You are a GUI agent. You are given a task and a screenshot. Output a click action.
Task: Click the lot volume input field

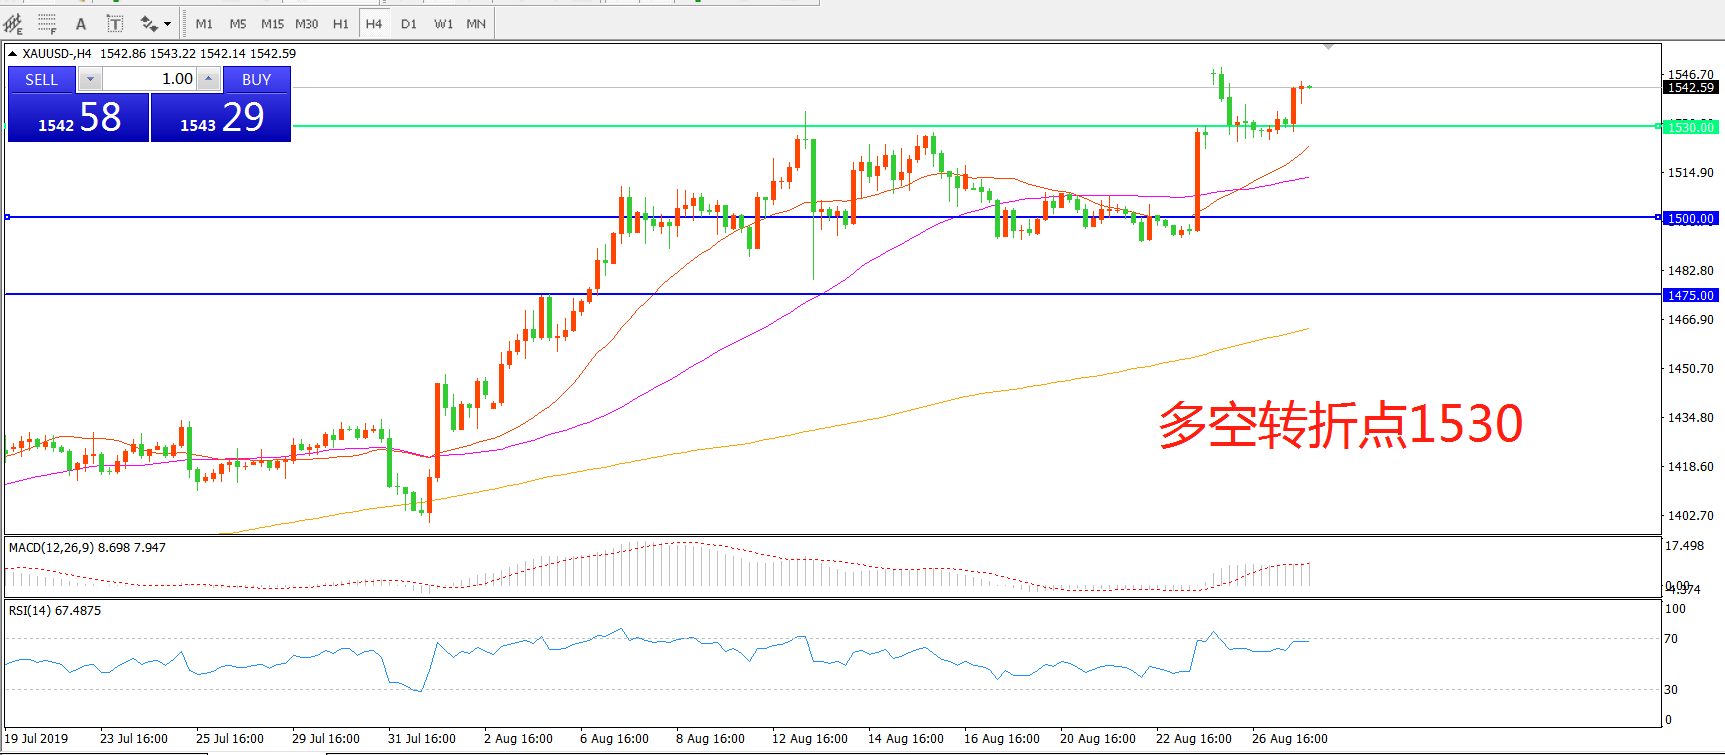click(150, 79)
